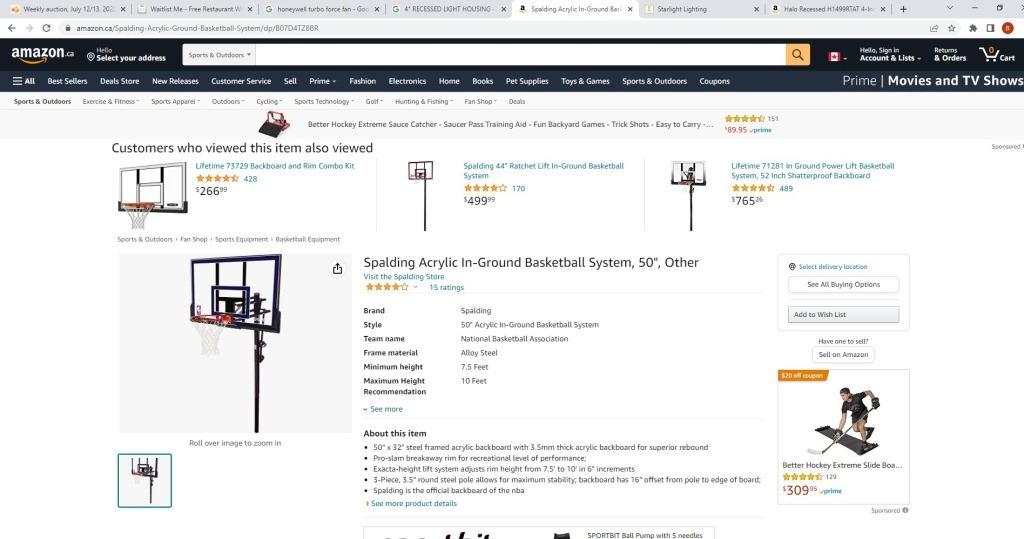Expand star ratings breakdown arrow

415,287
